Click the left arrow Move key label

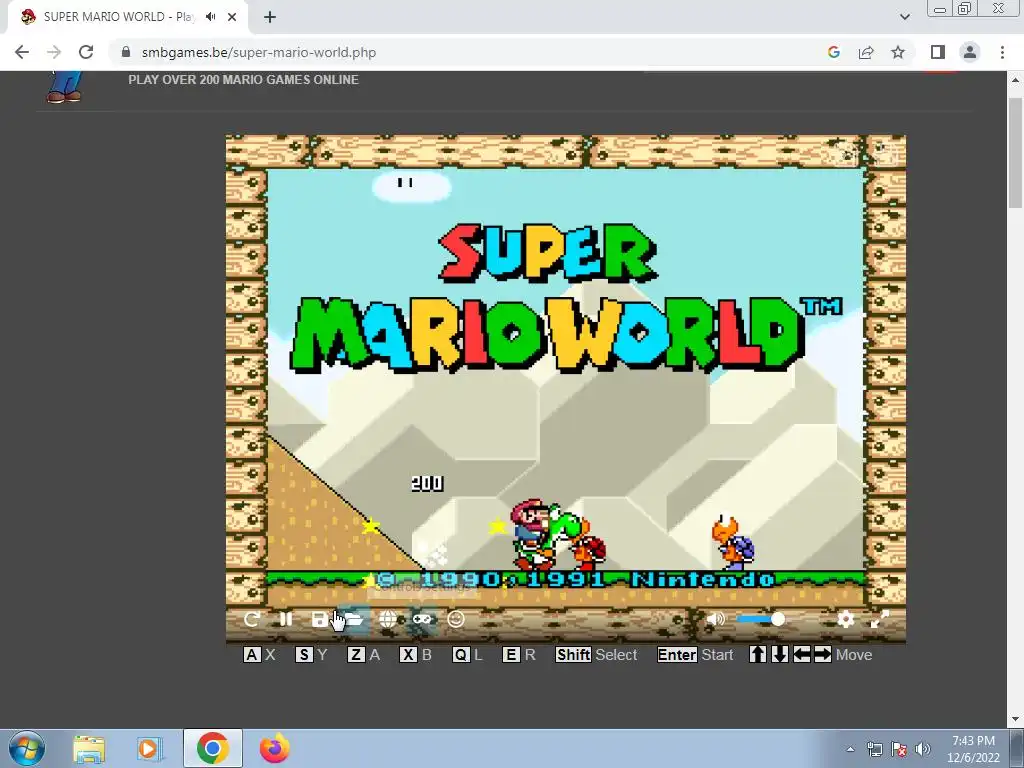(x=801, y=654)
